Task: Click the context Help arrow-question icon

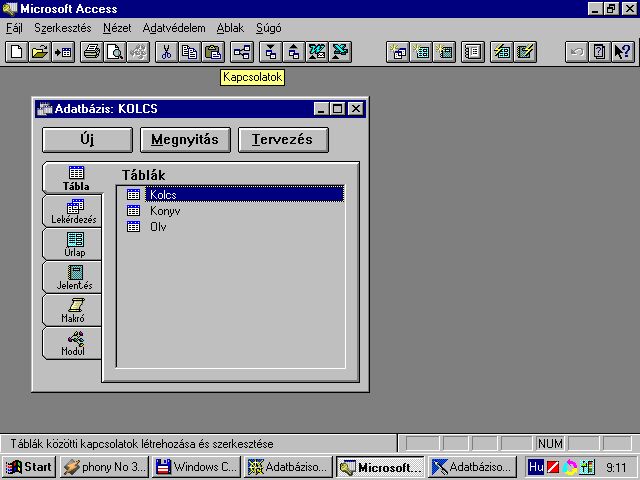Action: [x=623, y=52]
